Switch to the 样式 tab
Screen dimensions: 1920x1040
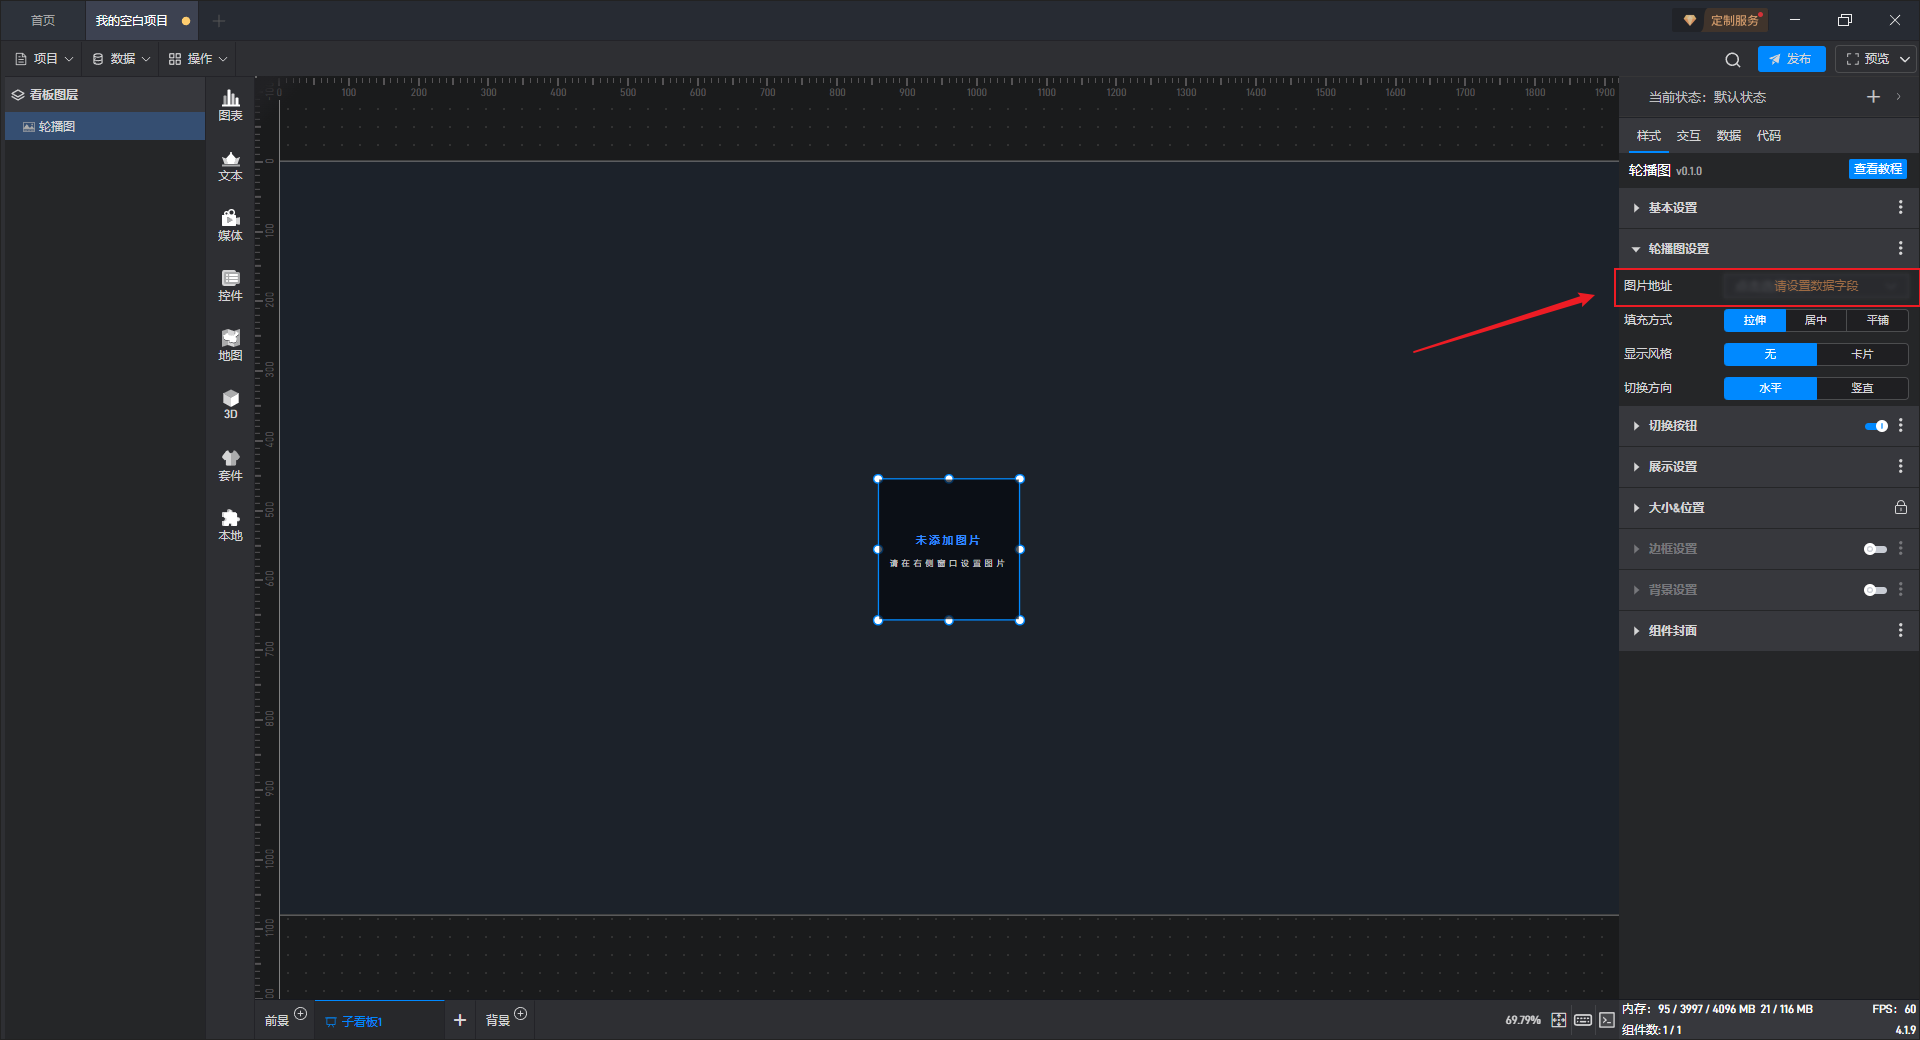pyautogui.click(x=1648, y=136)
